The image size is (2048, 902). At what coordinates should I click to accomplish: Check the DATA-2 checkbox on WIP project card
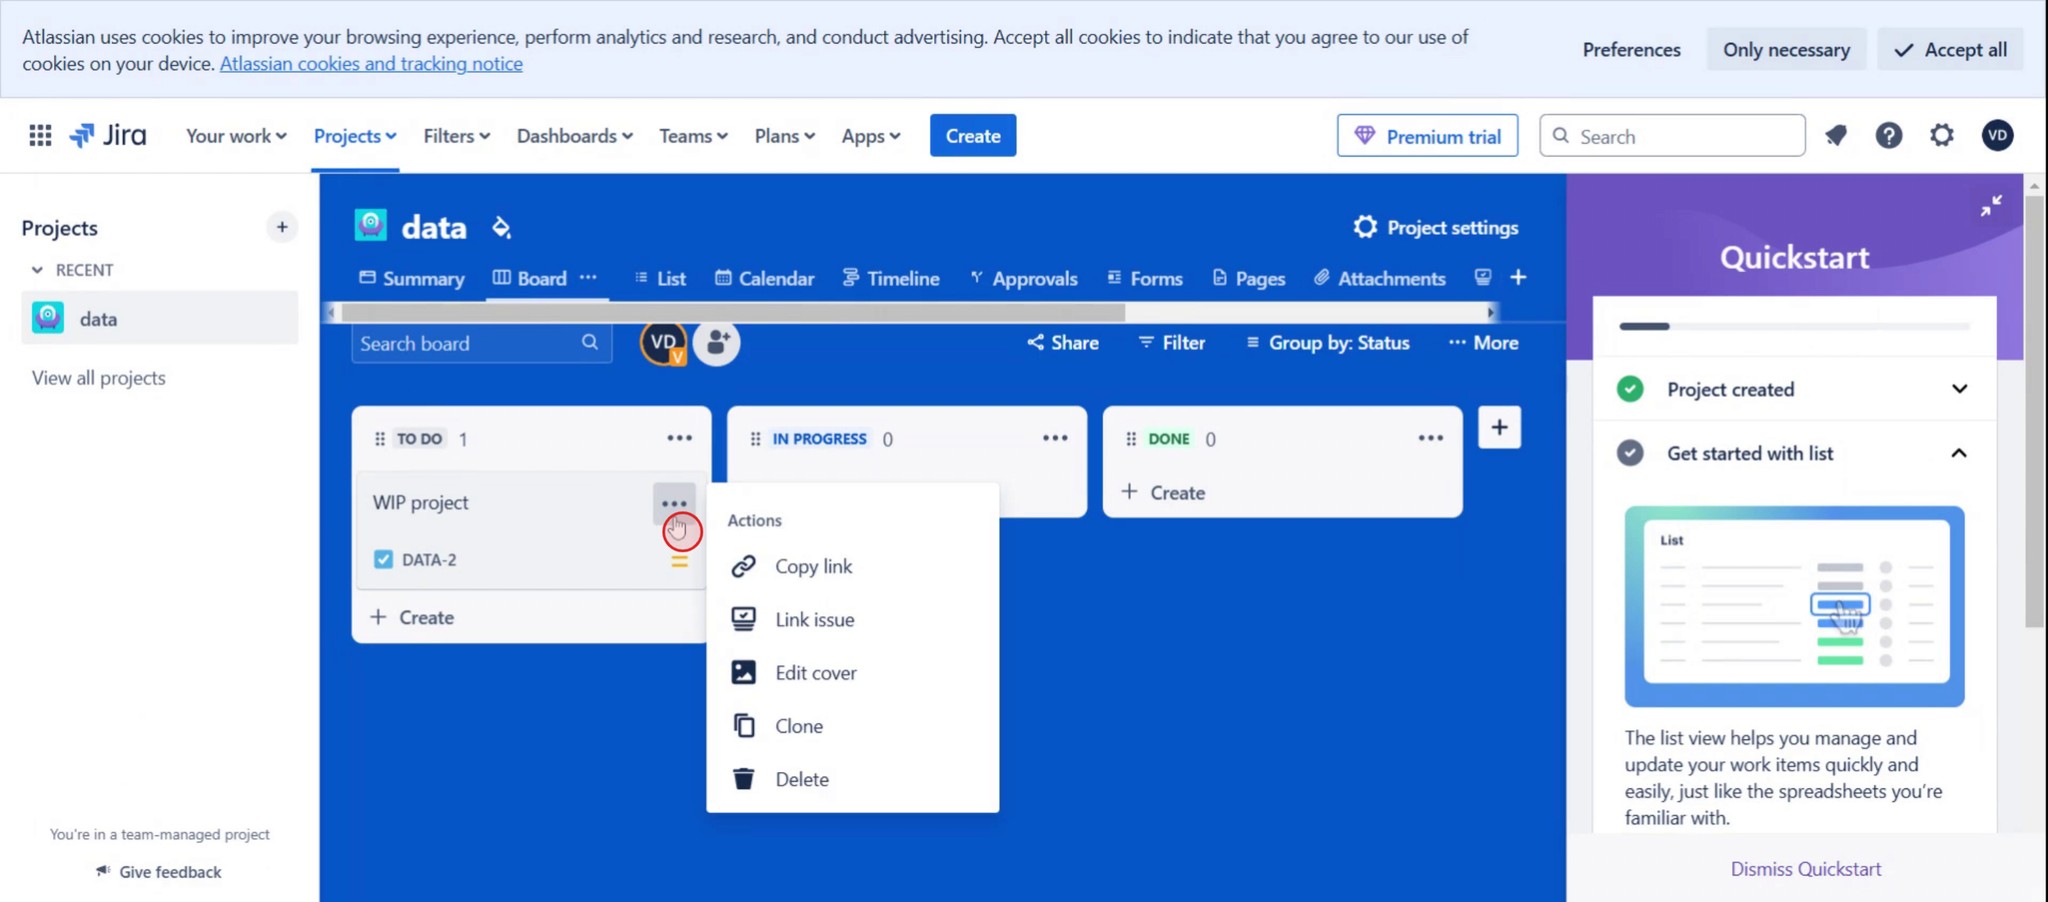coord(383,559)
